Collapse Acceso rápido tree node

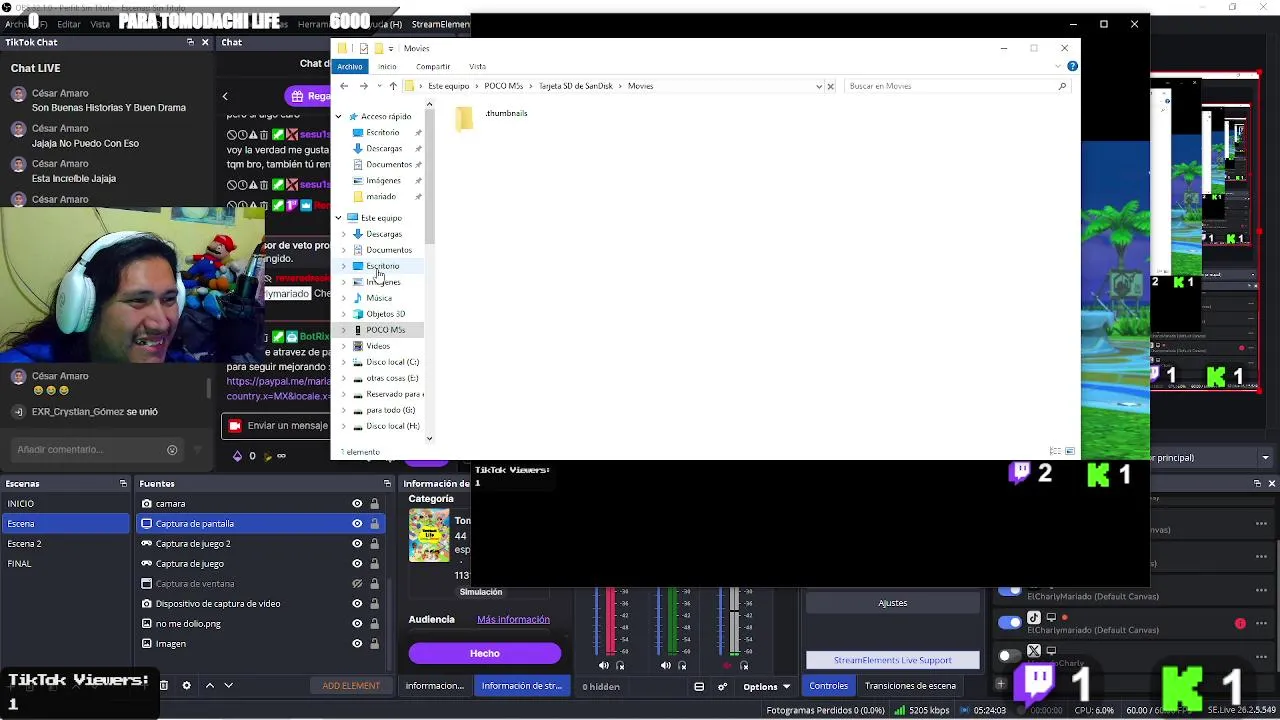point(339,117)
